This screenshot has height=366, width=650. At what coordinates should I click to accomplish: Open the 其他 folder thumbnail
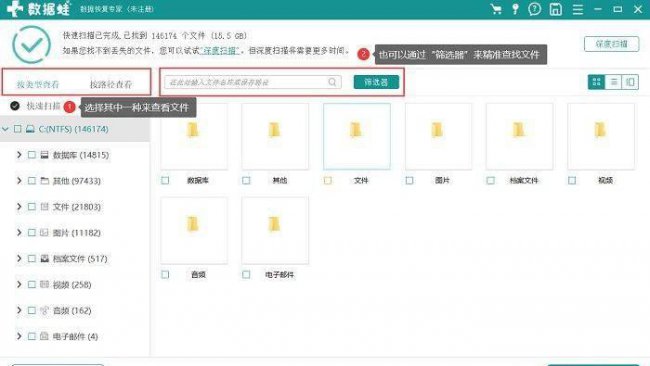tap(275, 137)
